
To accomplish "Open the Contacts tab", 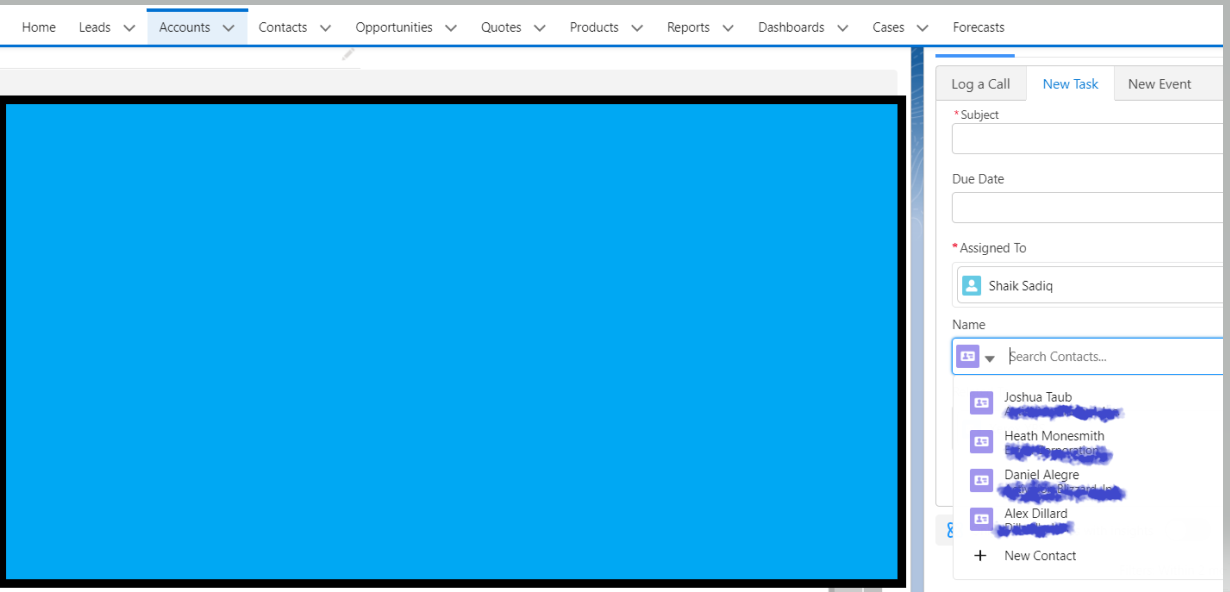I will tap(283, 27).
